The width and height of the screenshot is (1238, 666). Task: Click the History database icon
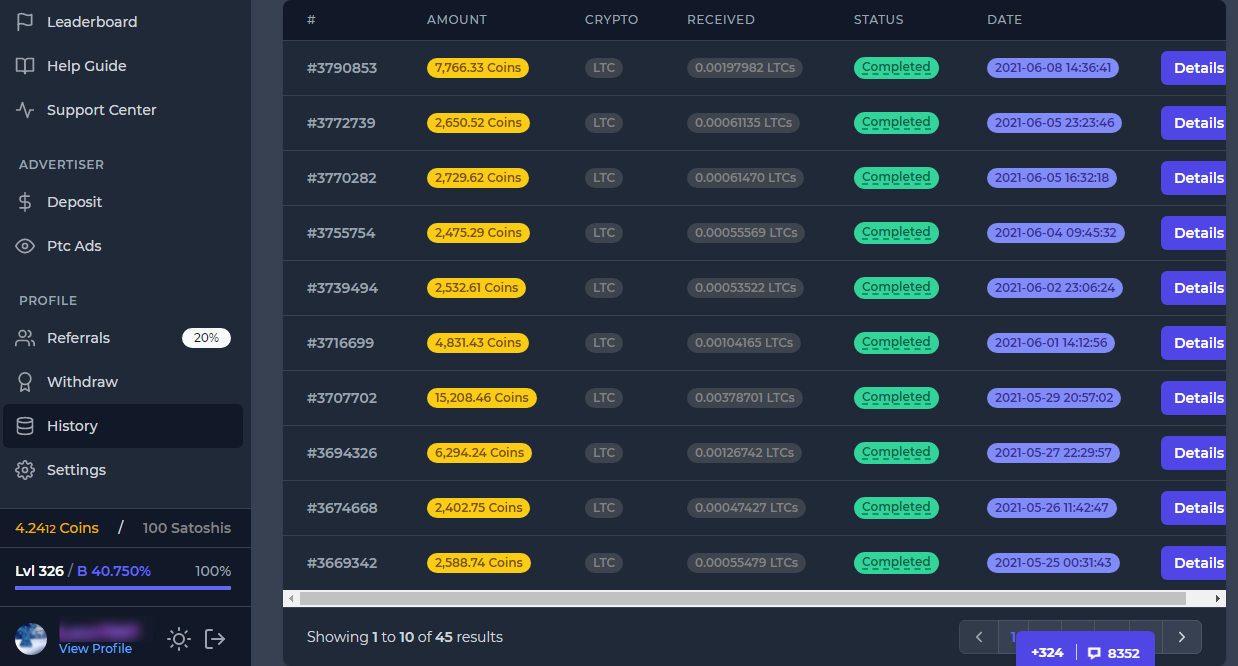click(x=25, y=426)
